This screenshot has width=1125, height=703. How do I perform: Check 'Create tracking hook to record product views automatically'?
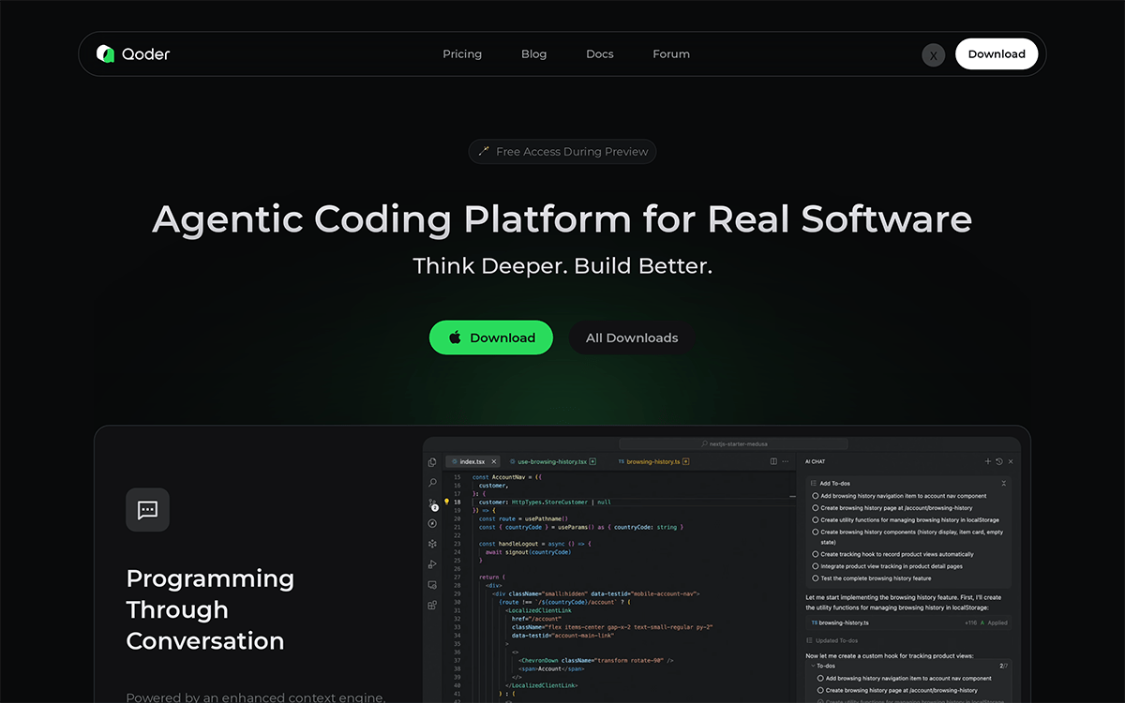point(816,554)
